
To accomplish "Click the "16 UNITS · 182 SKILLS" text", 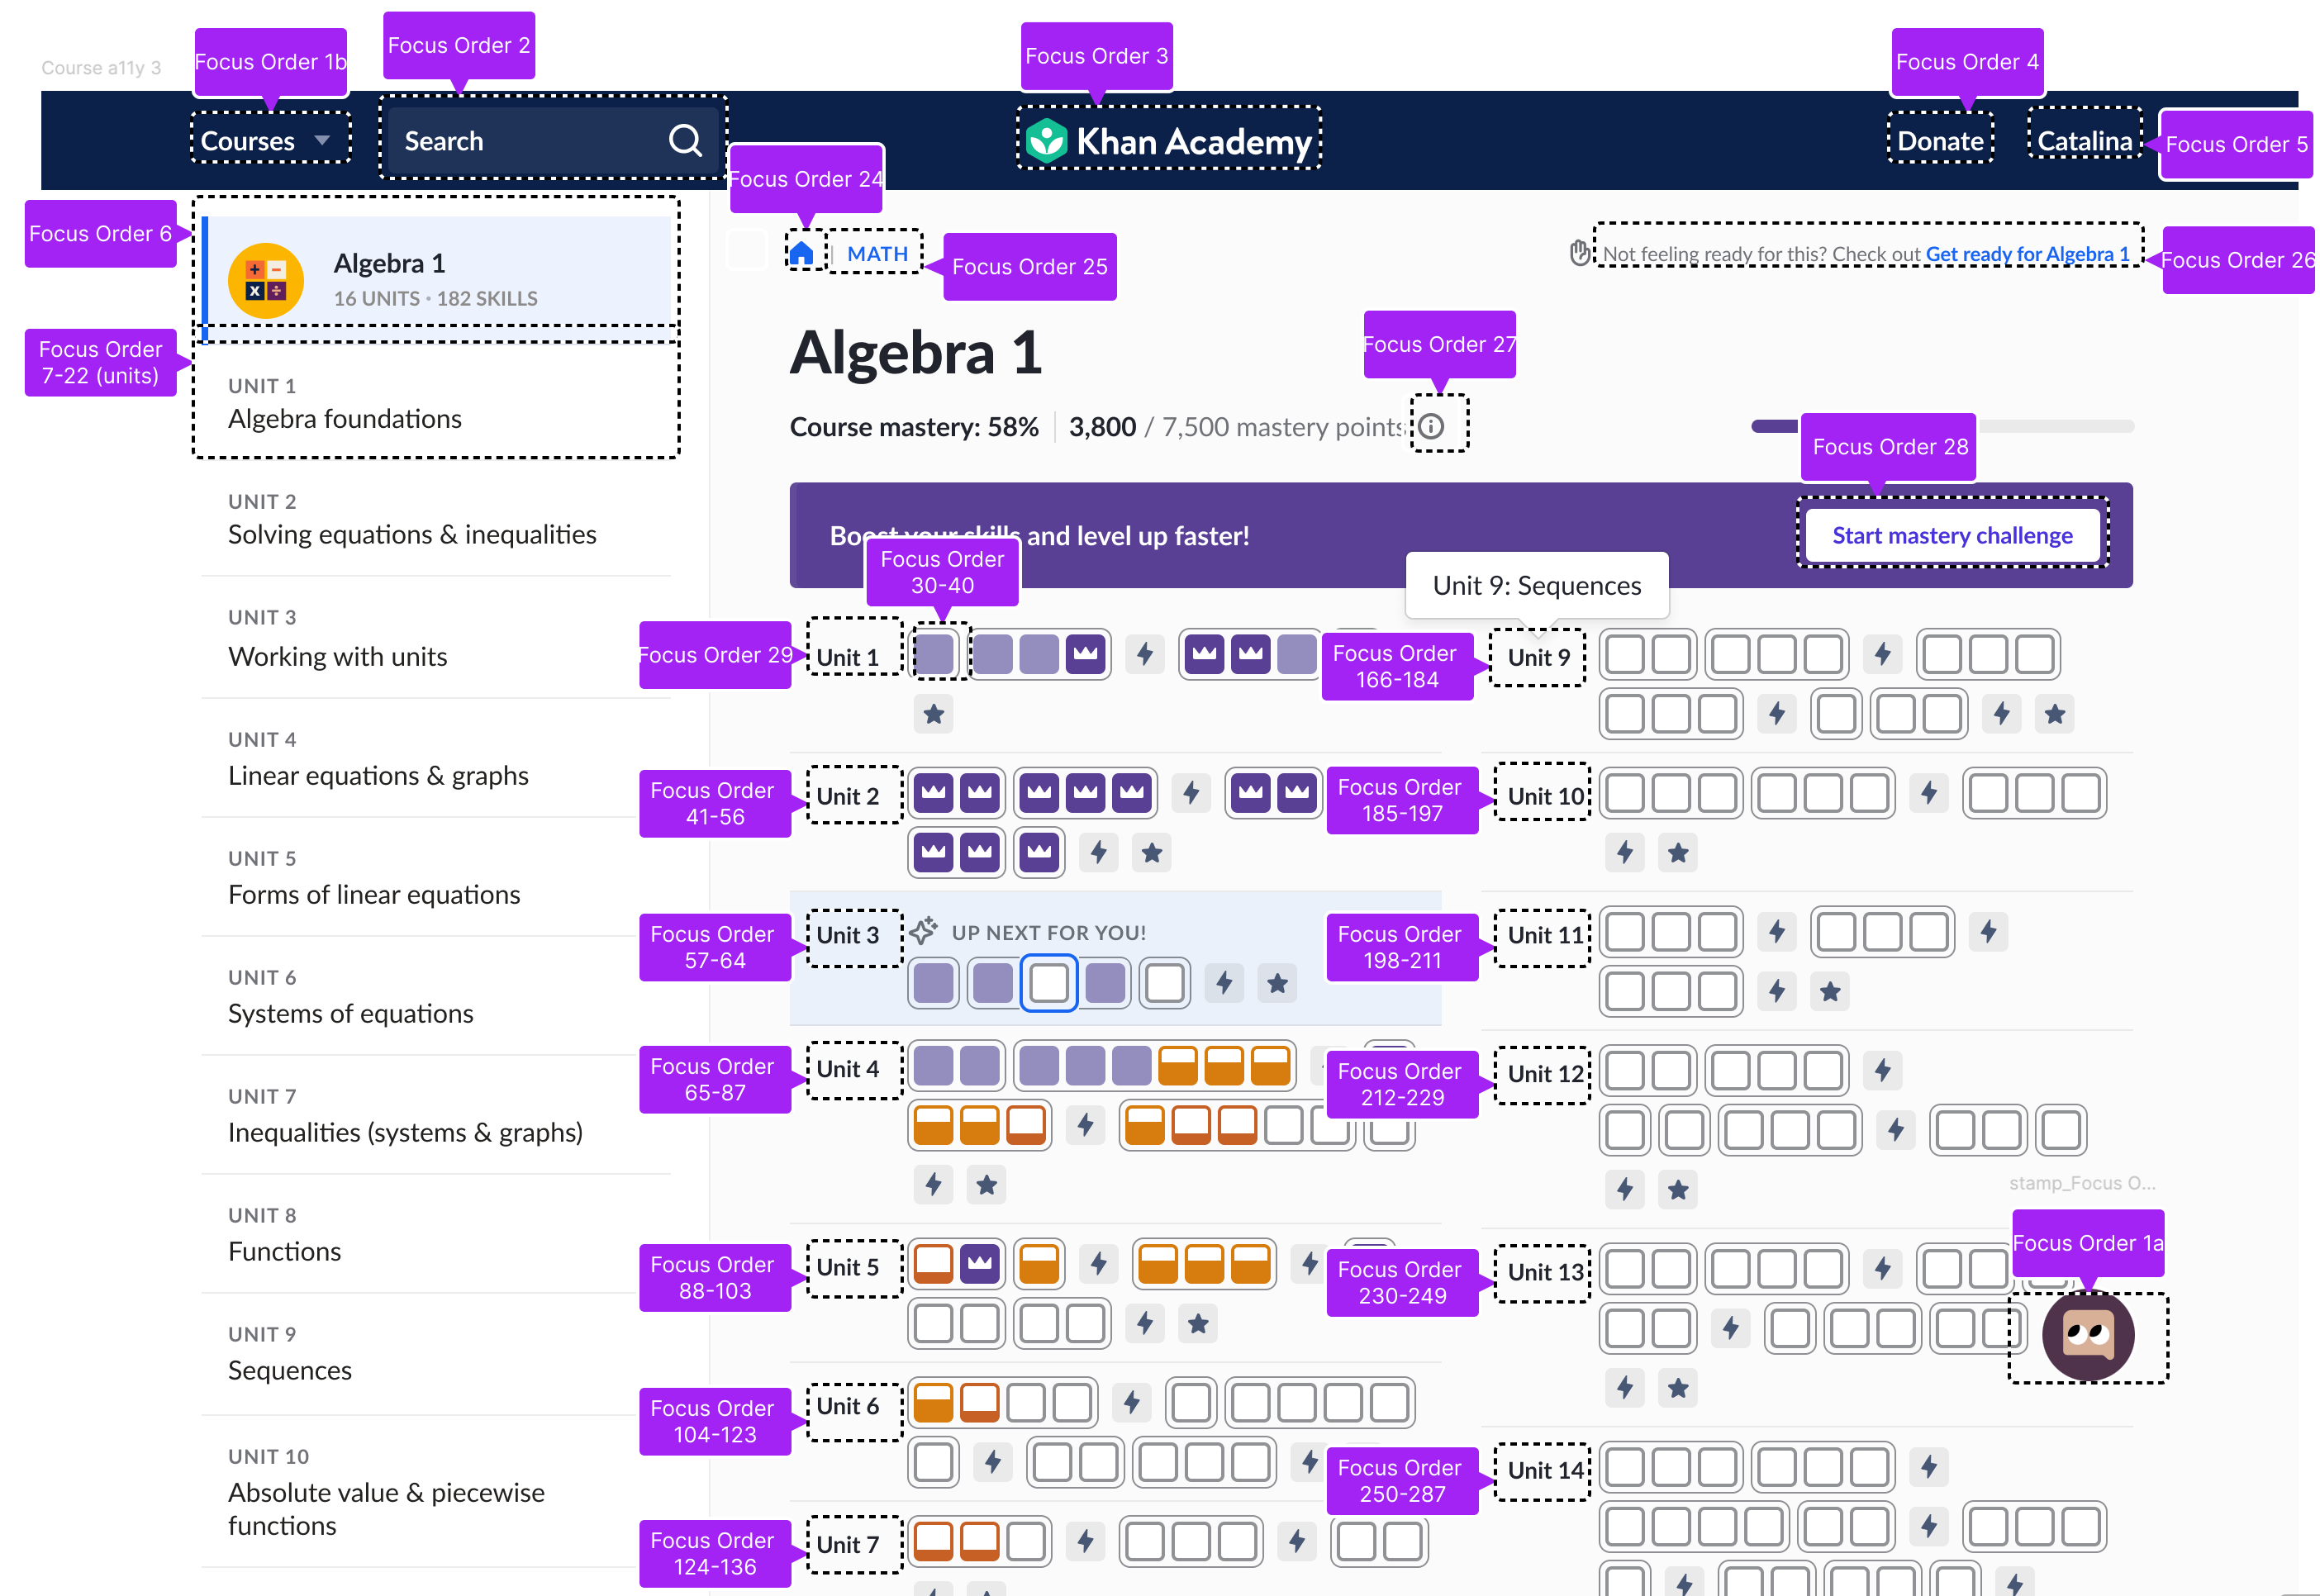I will [435, 298].
